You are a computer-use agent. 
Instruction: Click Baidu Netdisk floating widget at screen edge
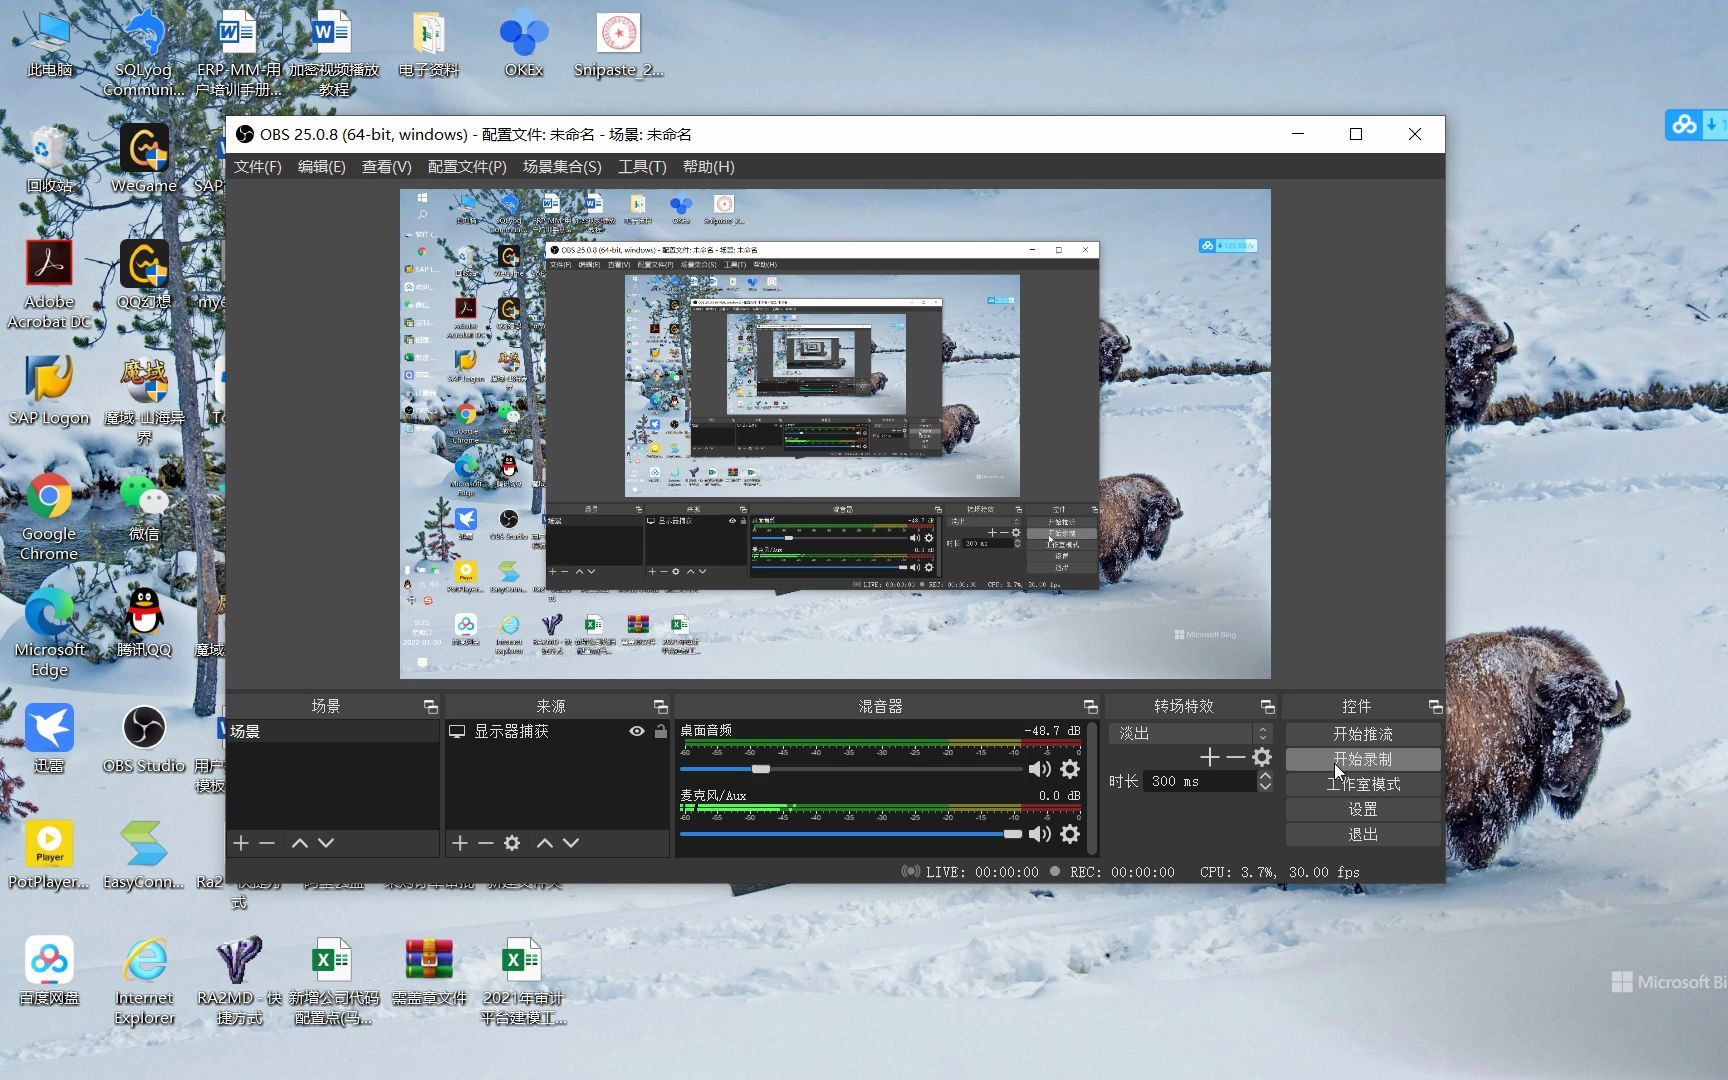click(1696, 125)
